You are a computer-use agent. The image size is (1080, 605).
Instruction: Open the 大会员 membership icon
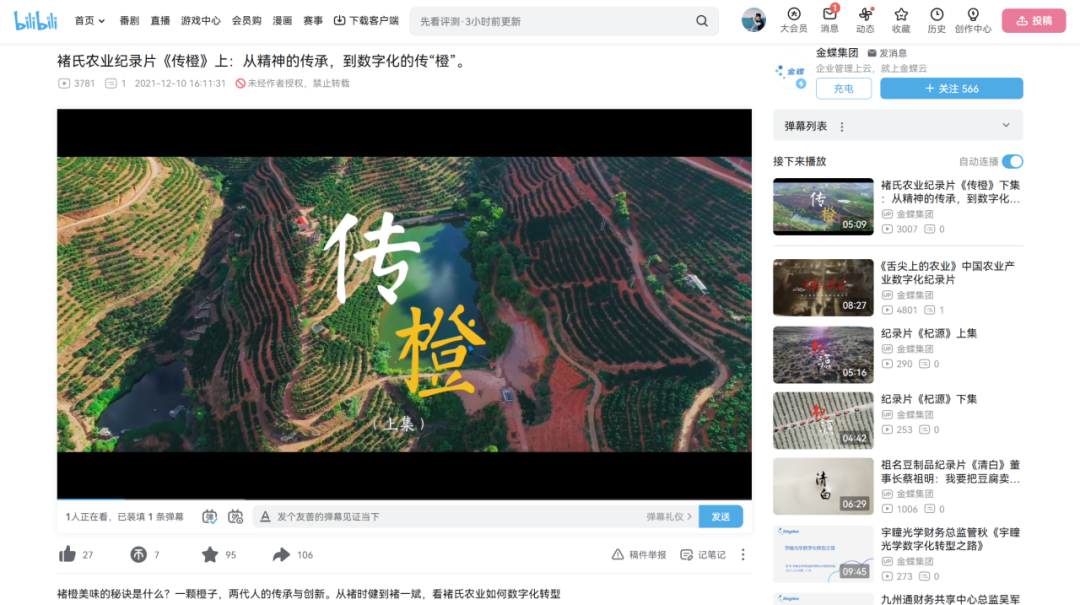pyautogui.click(x=793, y=20)
